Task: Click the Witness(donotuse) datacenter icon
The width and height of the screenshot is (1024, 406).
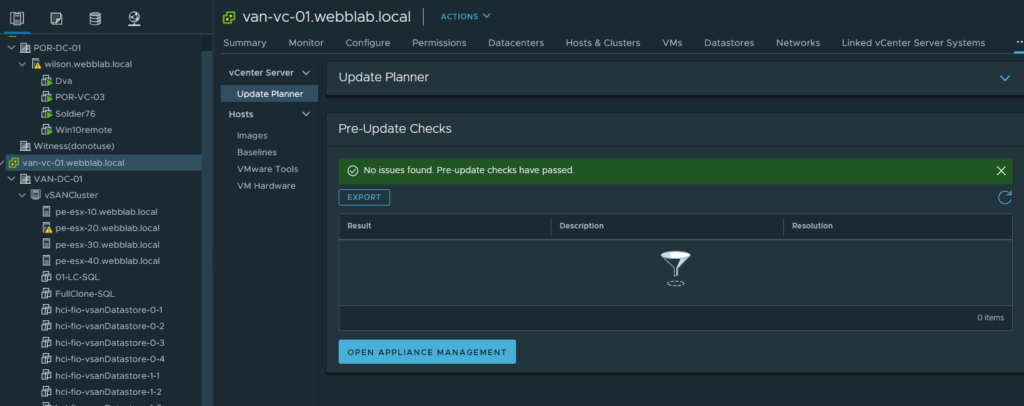Action: point(25,146)
